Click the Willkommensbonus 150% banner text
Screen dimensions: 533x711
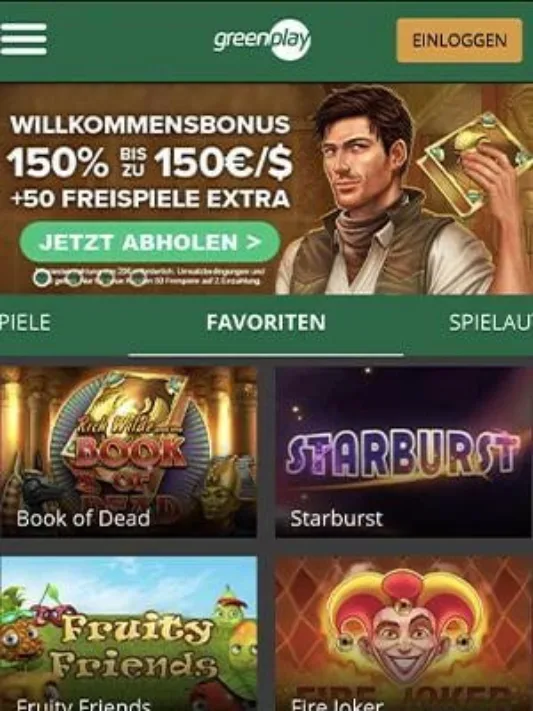150,161
